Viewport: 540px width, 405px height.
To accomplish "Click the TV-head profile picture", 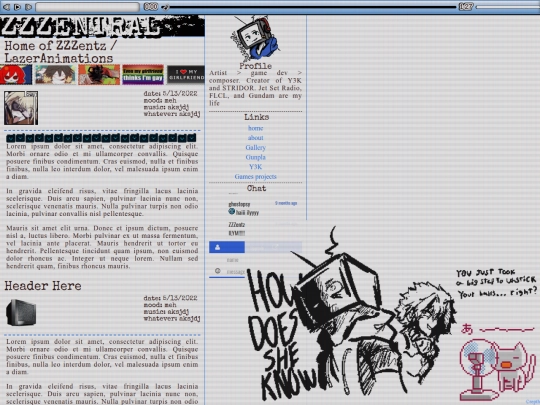I will click(x=255, y=39).
